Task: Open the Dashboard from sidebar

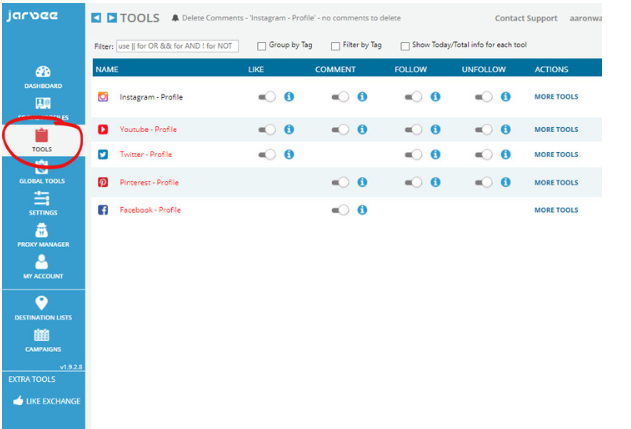Action: point(42,74)
